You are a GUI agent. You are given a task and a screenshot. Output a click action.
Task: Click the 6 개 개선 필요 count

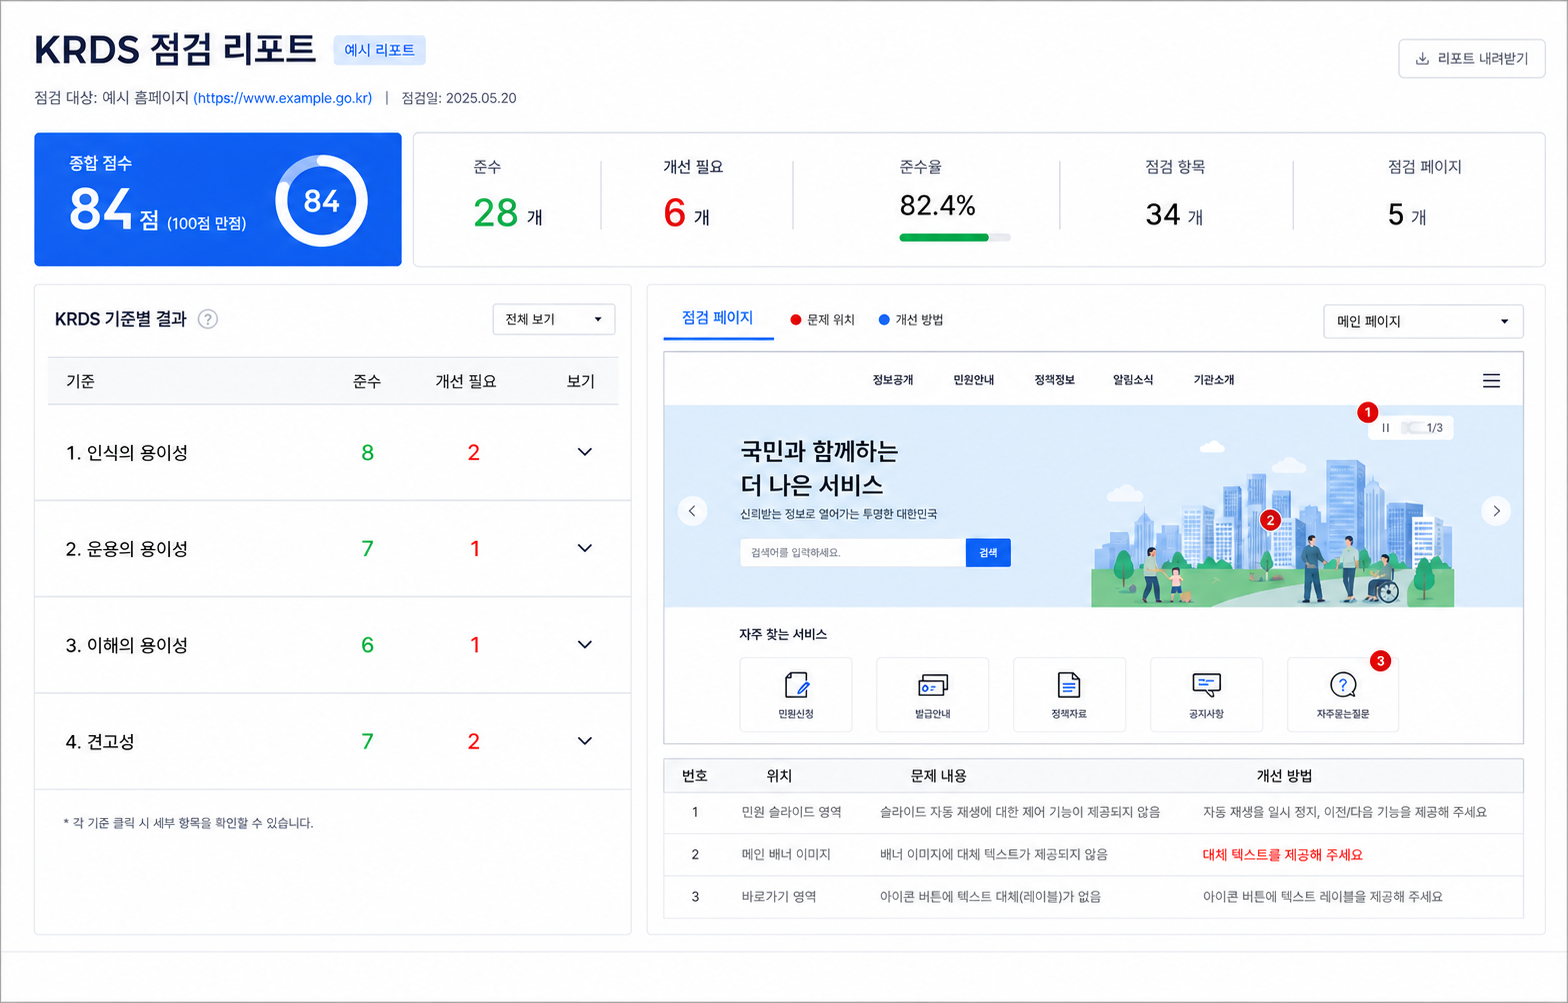click(687, 213)
